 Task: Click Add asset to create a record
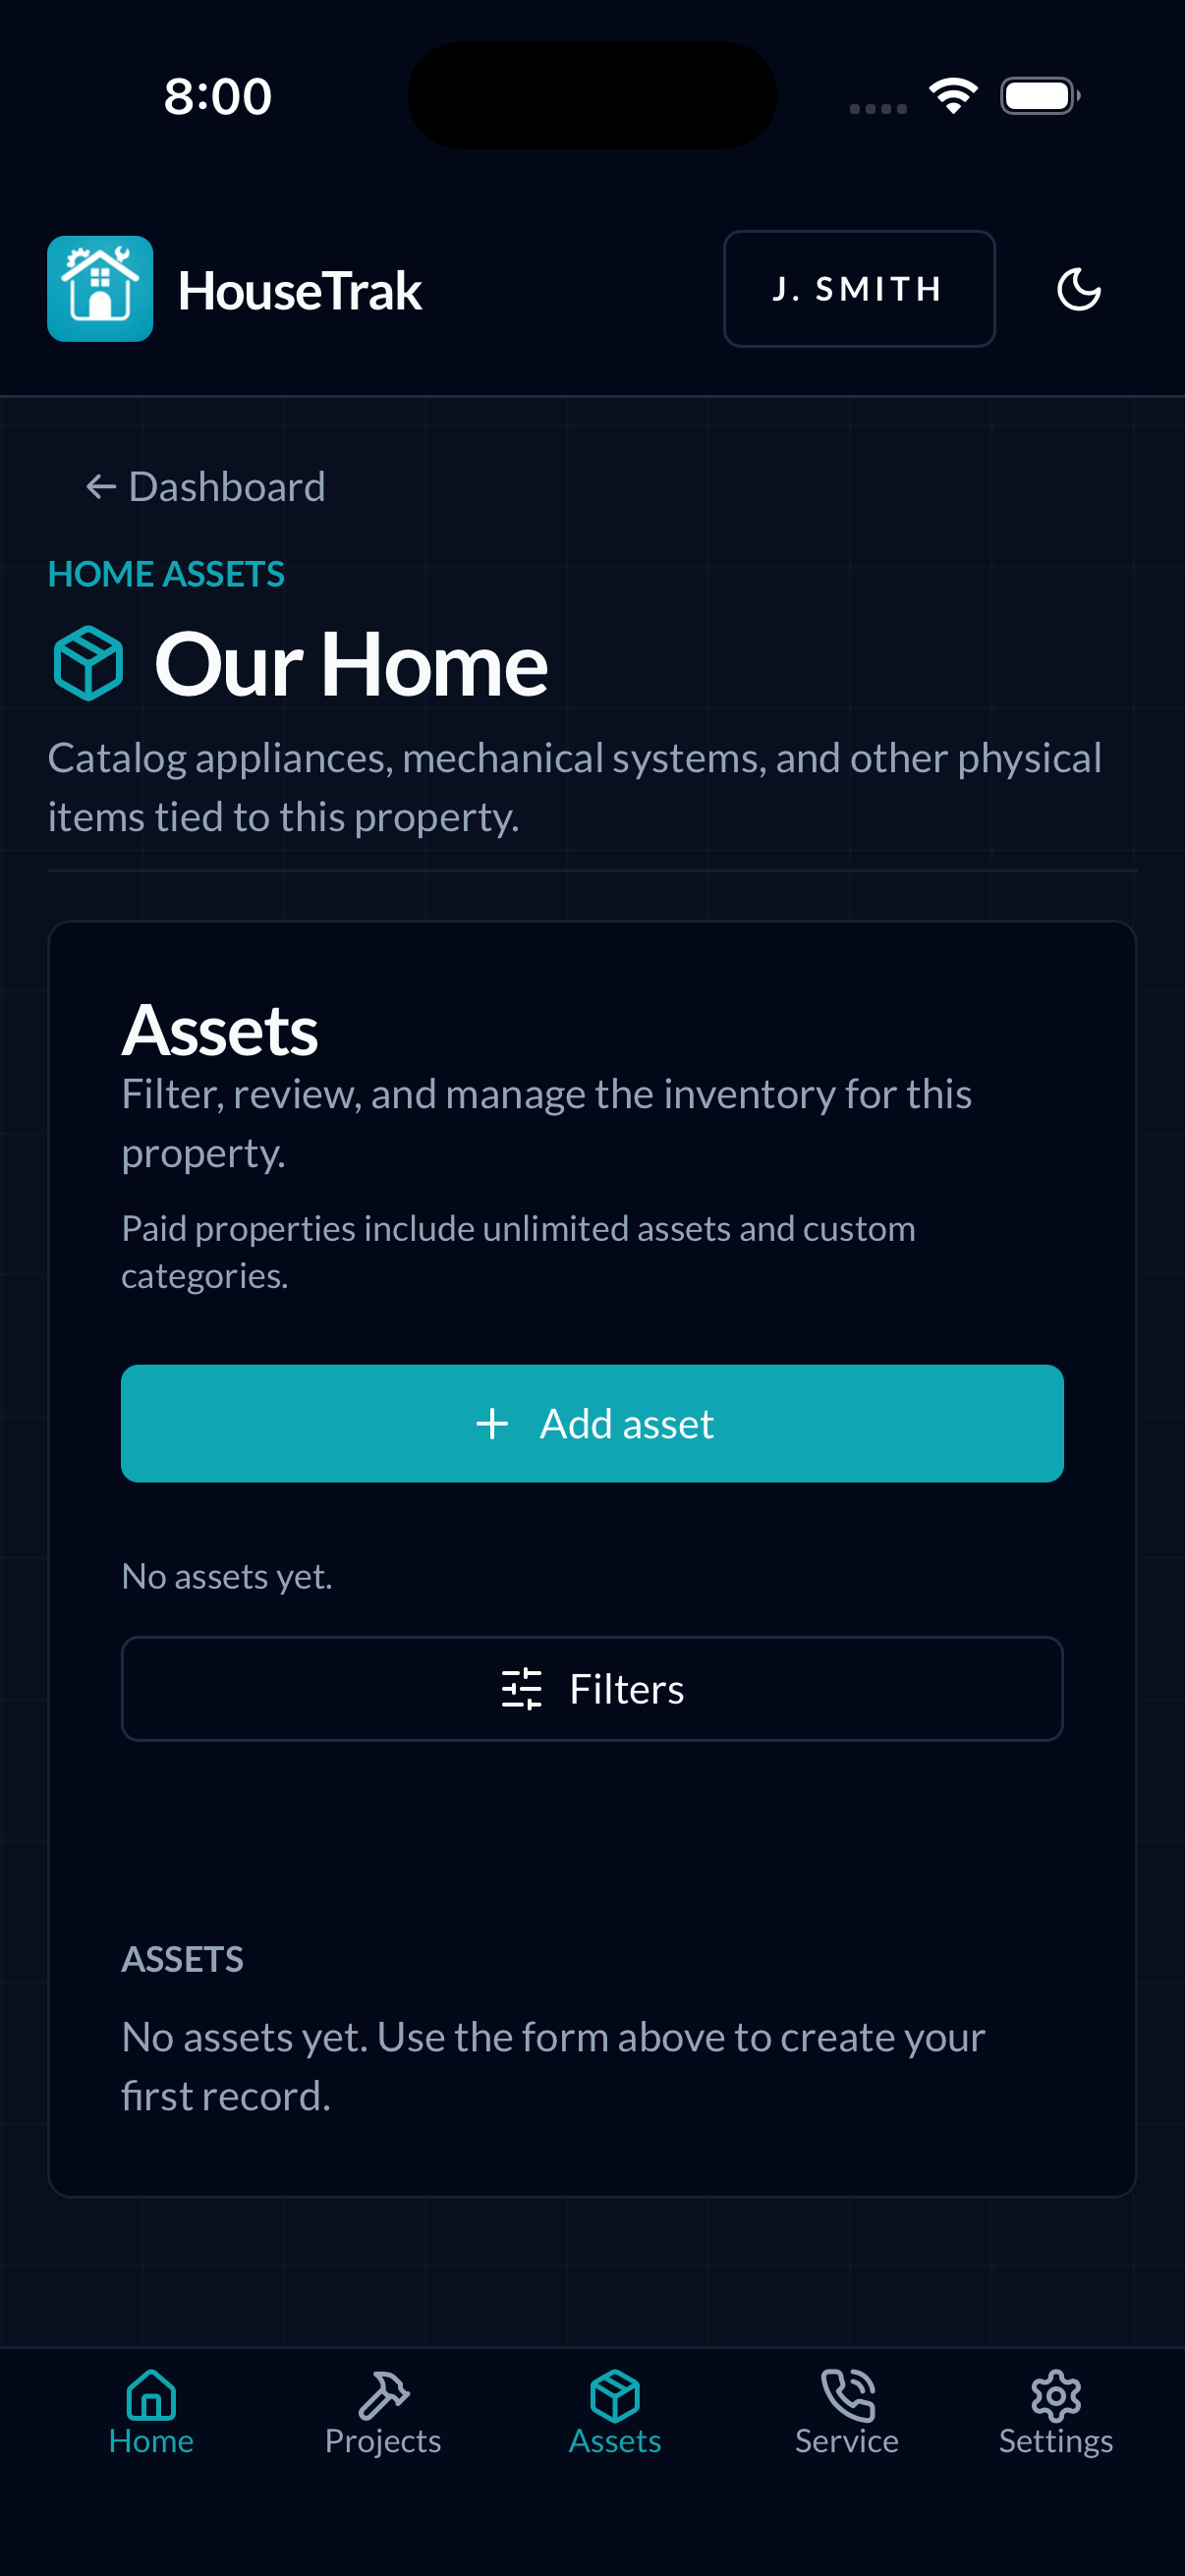click(x=592, y=1423)
